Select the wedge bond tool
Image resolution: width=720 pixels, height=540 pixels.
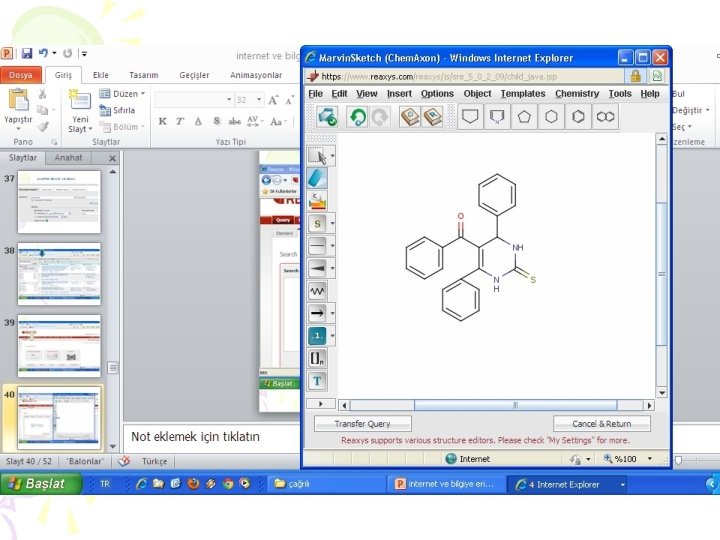[x=317, y=268]
